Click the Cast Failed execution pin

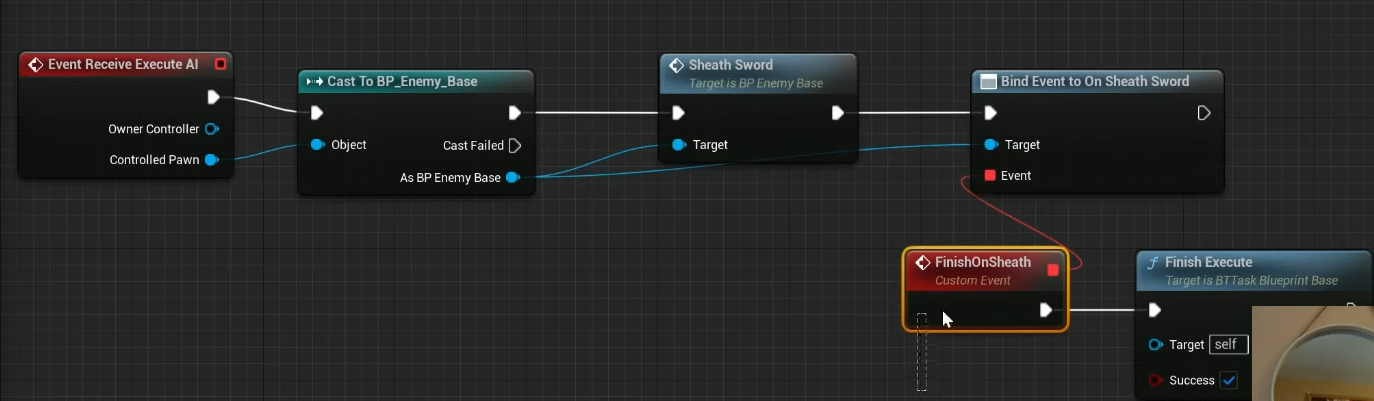click(x=514, y=146)
